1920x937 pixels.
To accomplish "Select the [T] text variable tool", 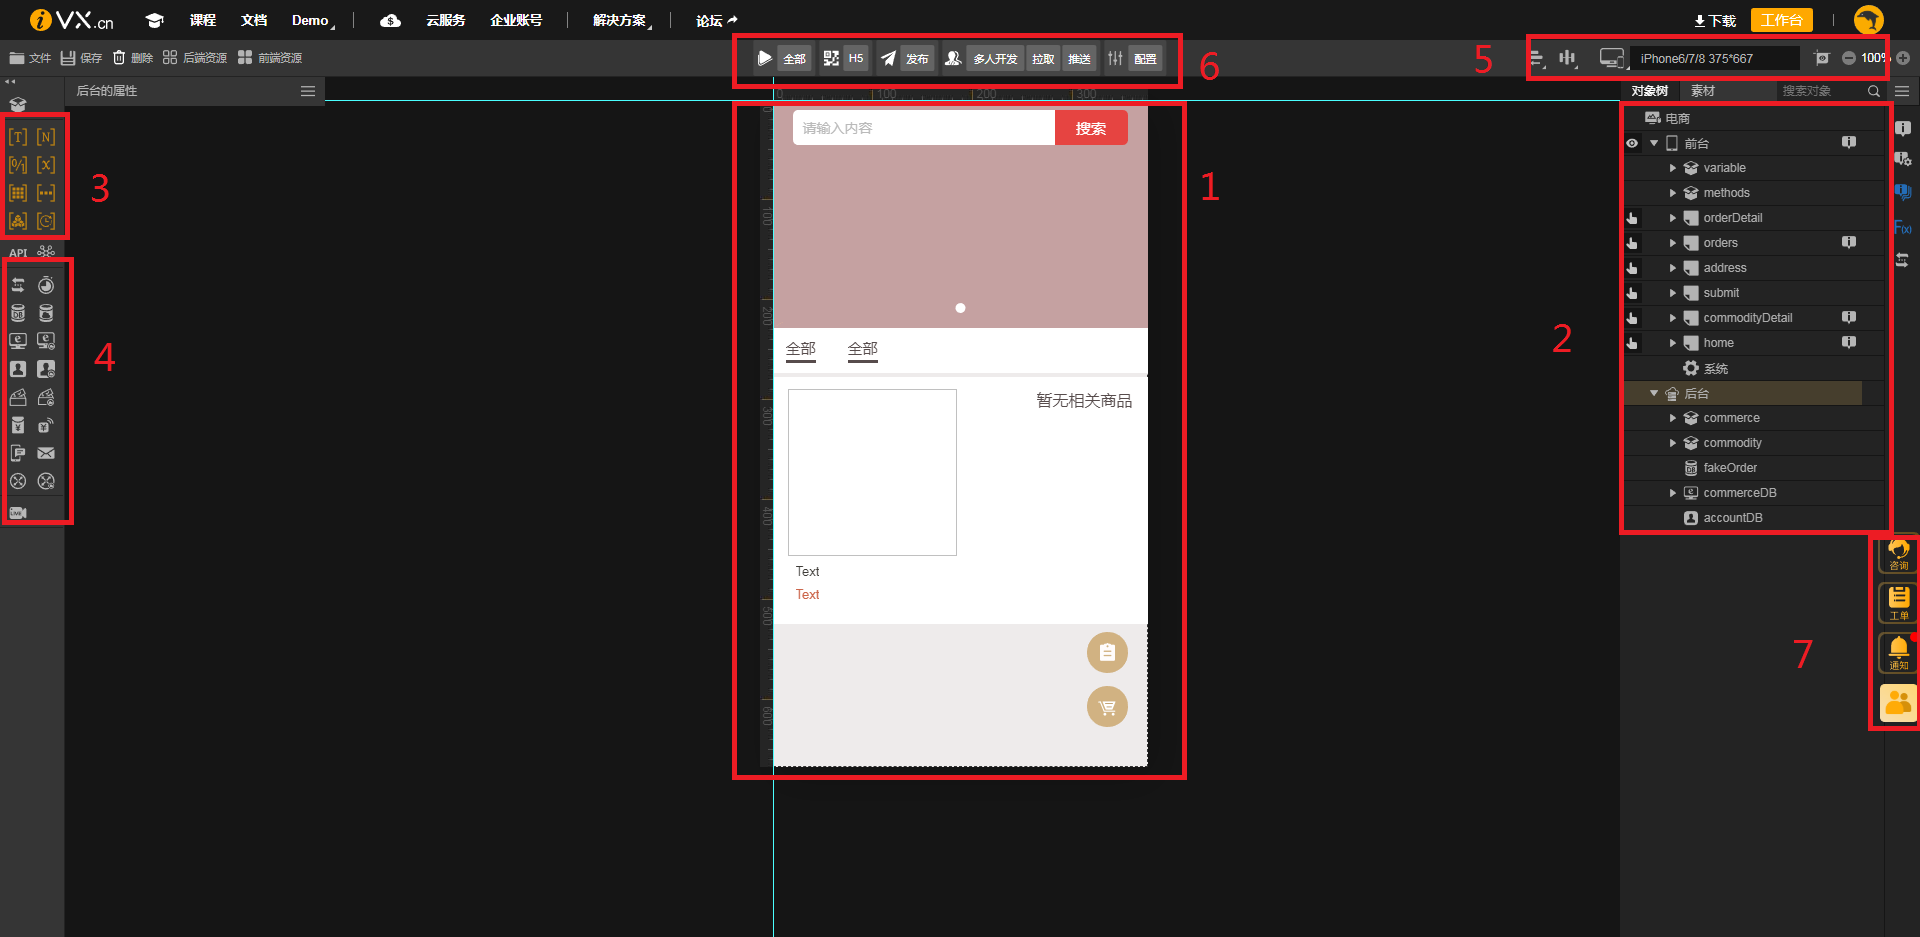I will tap(18, 137).
